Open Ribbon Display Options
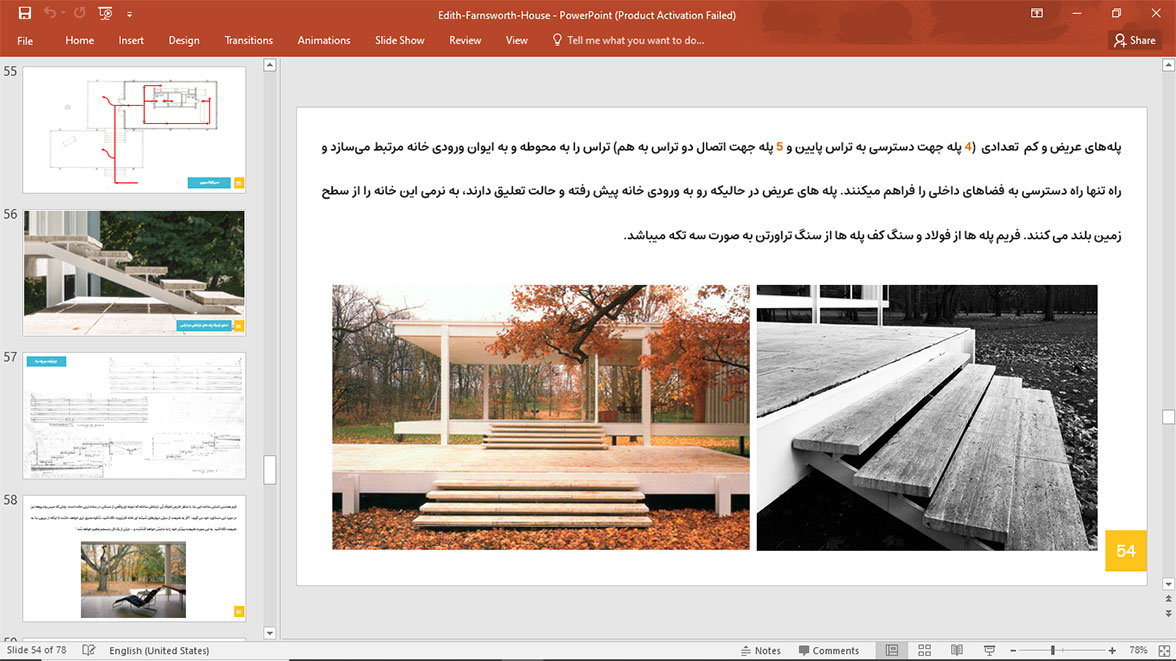The width and height of the screenshot is (1176, 661). pyautogui.click(x=1036, y=14)
